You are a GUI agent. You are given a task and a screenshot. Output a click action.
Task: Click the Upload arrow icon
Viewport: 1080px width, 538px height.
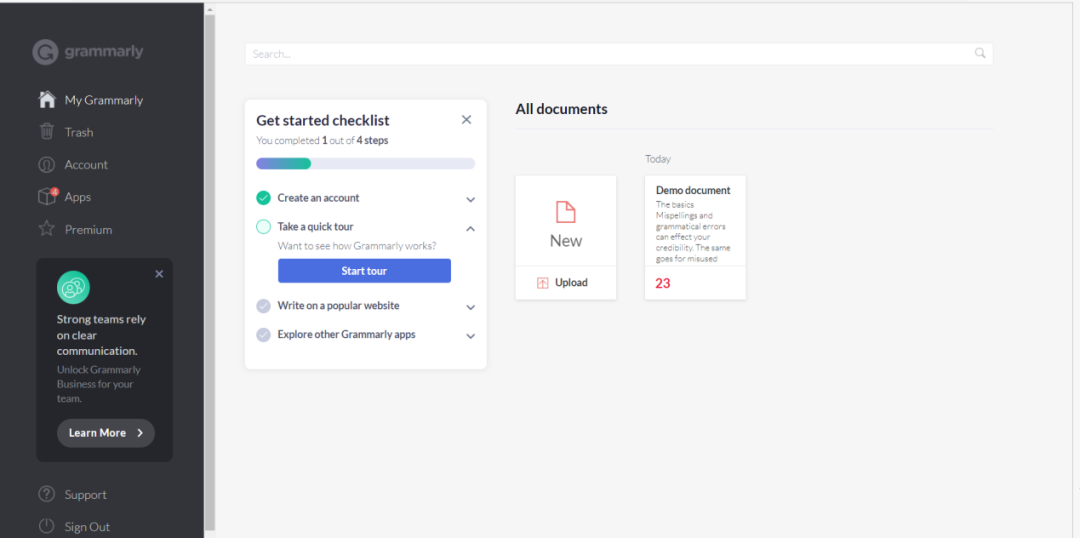(543, 283)
